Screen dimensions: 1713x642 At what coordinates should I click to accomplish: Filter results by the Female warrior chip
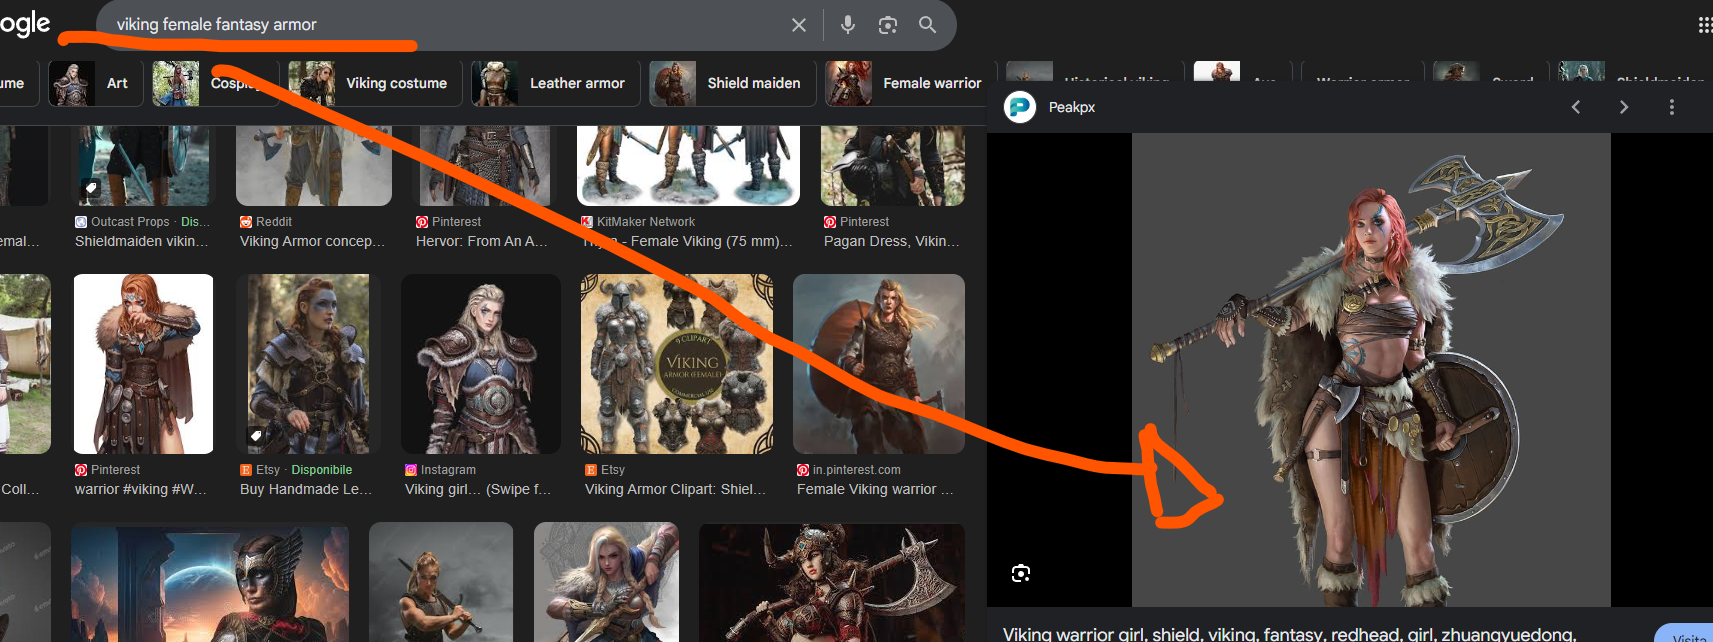tap(908, 83)
